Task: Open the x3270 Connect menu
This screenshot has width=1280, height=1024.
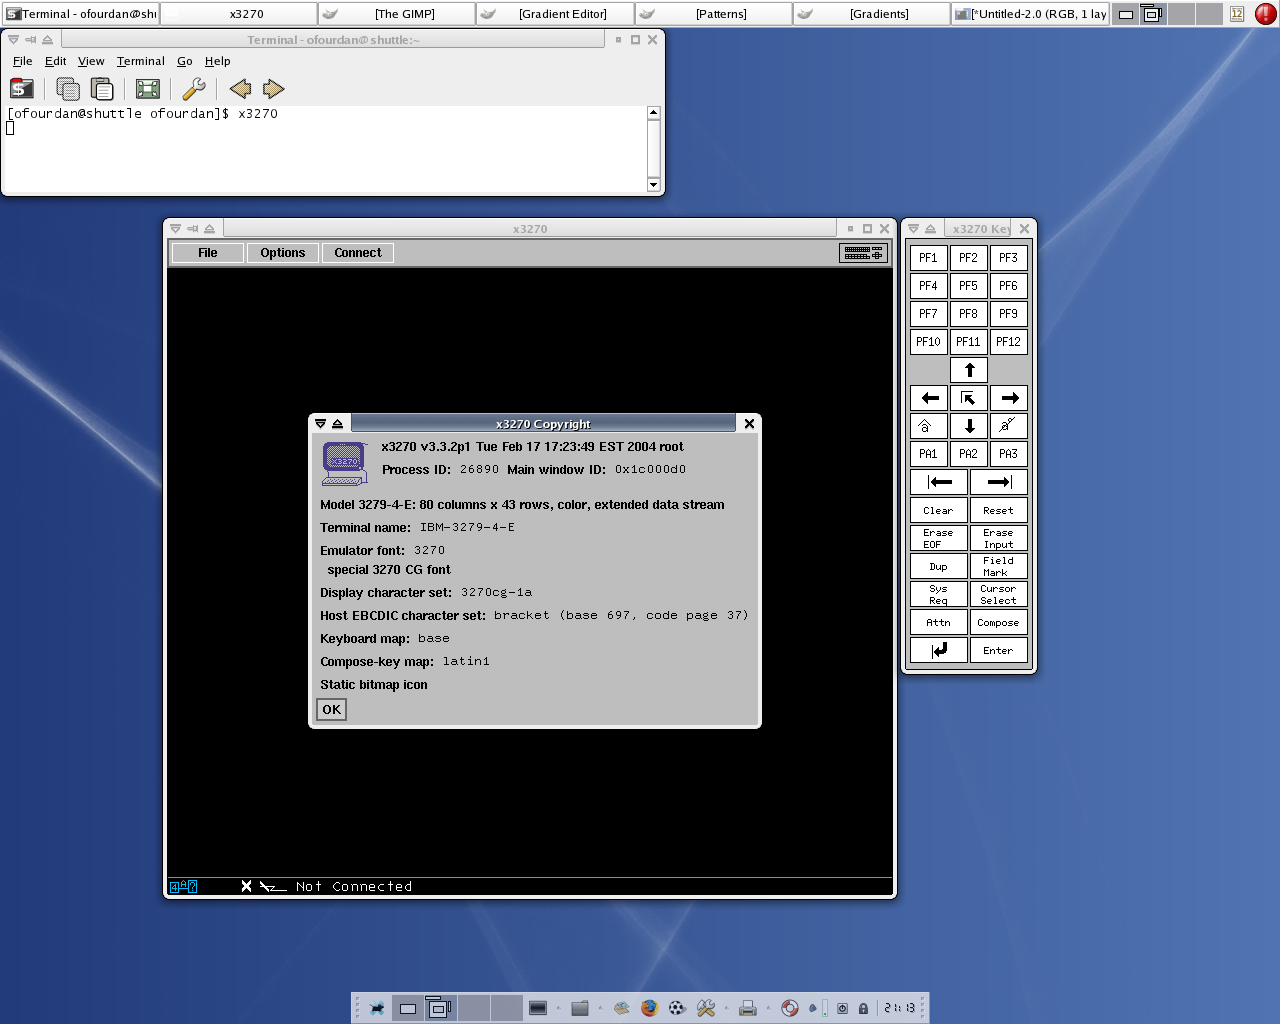Action: tap(358, 253)
